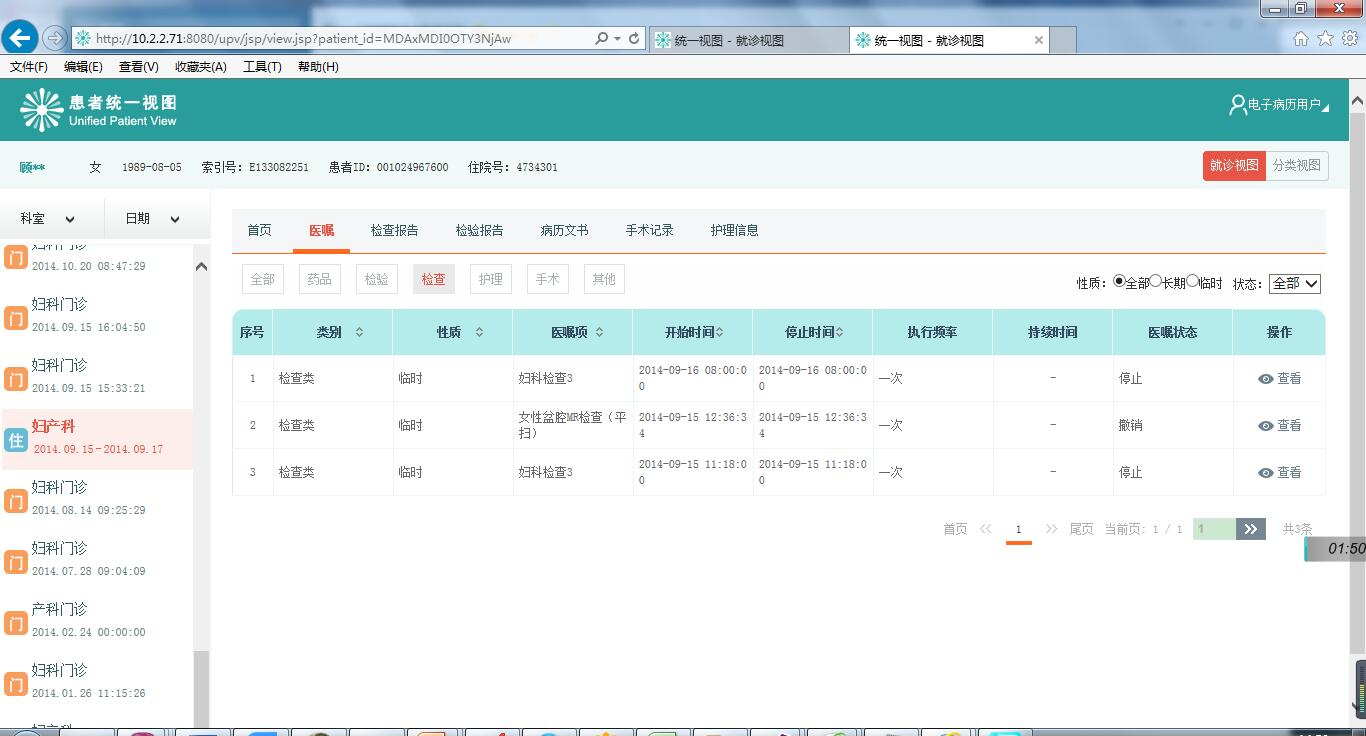Expand the 科室 department filter dropdown
Image resolution: width=1366 pixels, height=736 pixels.
click(46, 219)
